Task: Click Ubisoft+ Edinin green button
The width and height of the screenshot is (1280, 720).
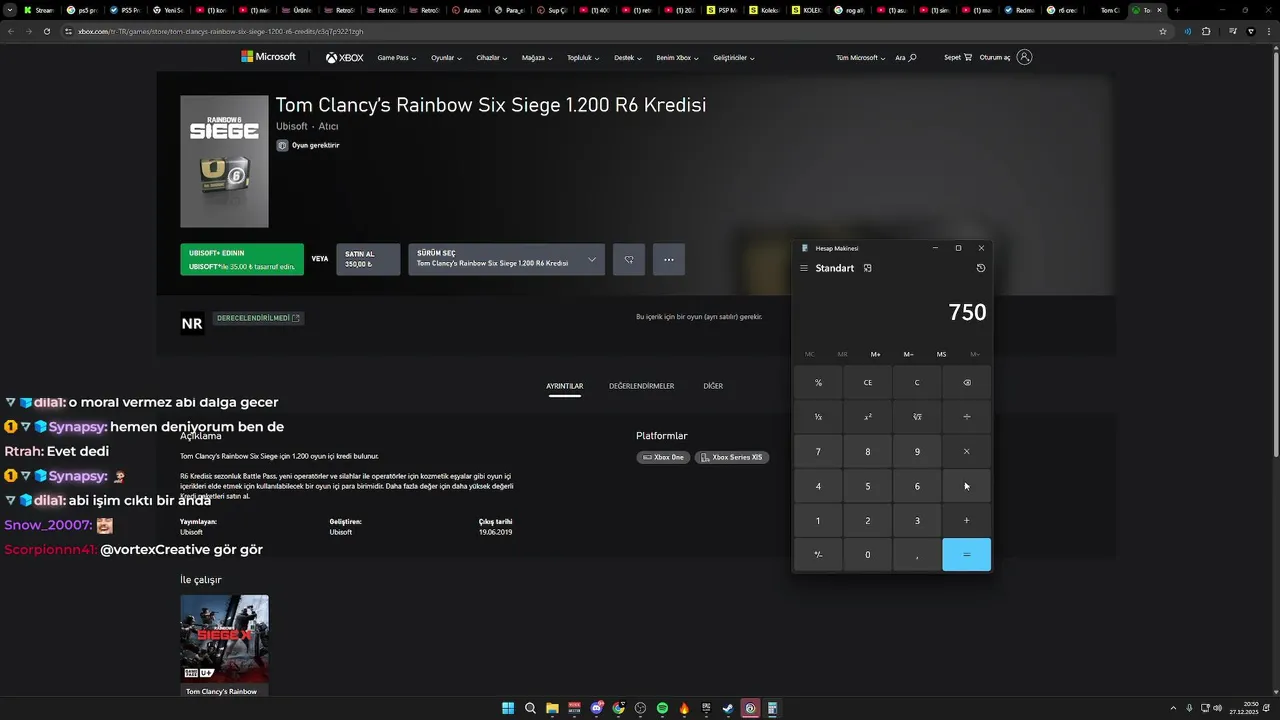Action: (242, 260)
